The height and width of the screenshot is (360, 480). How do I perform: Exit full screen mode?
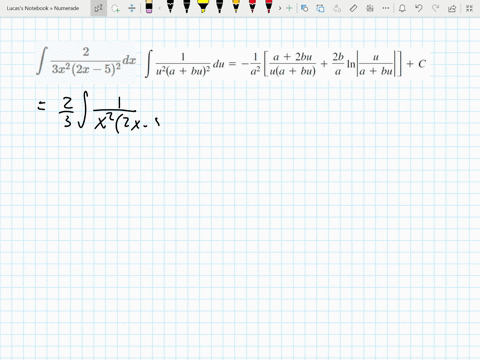469,8
